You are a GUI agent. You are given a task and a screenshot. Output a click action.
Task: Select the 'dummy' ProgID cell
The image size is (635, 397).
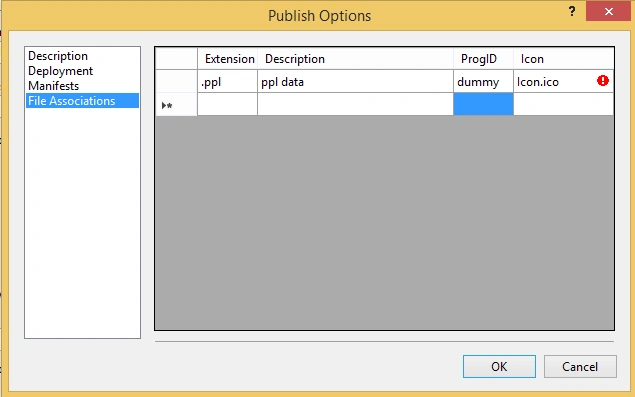pyautogui.click(x=483, y=81)
